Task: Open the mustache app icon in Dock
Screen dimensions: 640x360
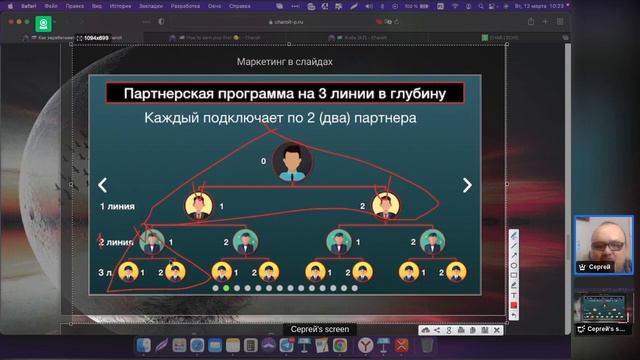Action: click(269, 345)
